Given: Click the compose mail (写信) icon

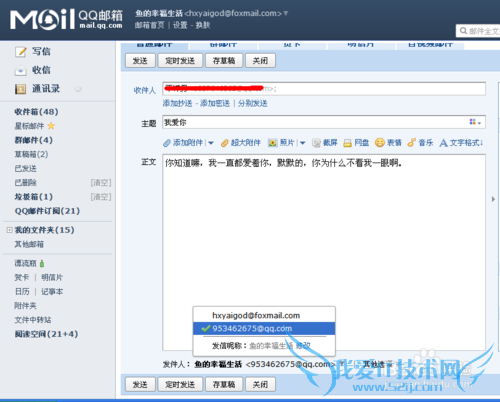Looking at the screenshot, I should click(x=21, y=52).
